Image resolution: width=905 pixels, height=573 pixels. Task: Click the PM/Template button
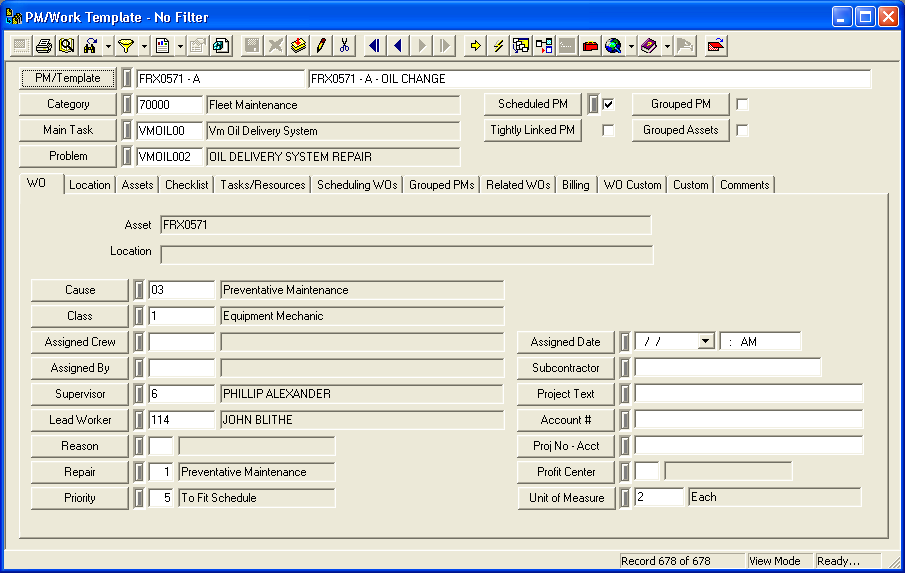tap(68, 78)
